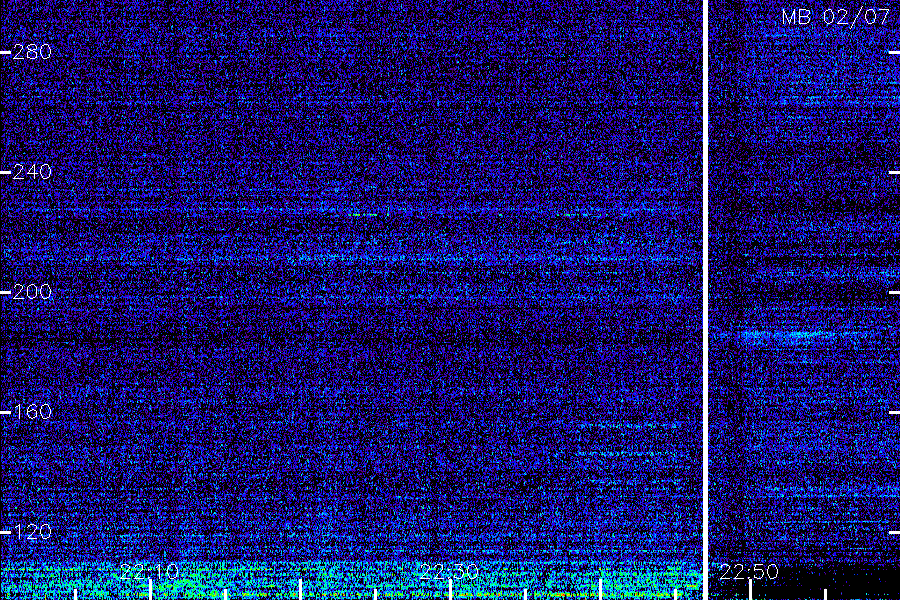Click the MB 02/07 date label

coord(836,17)
